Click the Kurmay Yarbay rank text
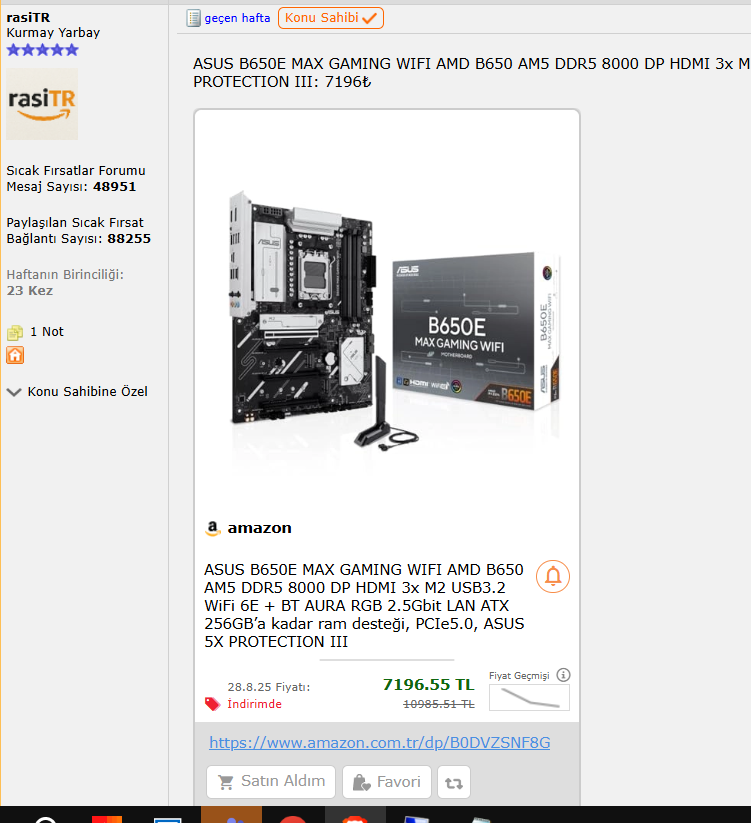This screenshot has width=751, height=823. (x=53, y=33)
